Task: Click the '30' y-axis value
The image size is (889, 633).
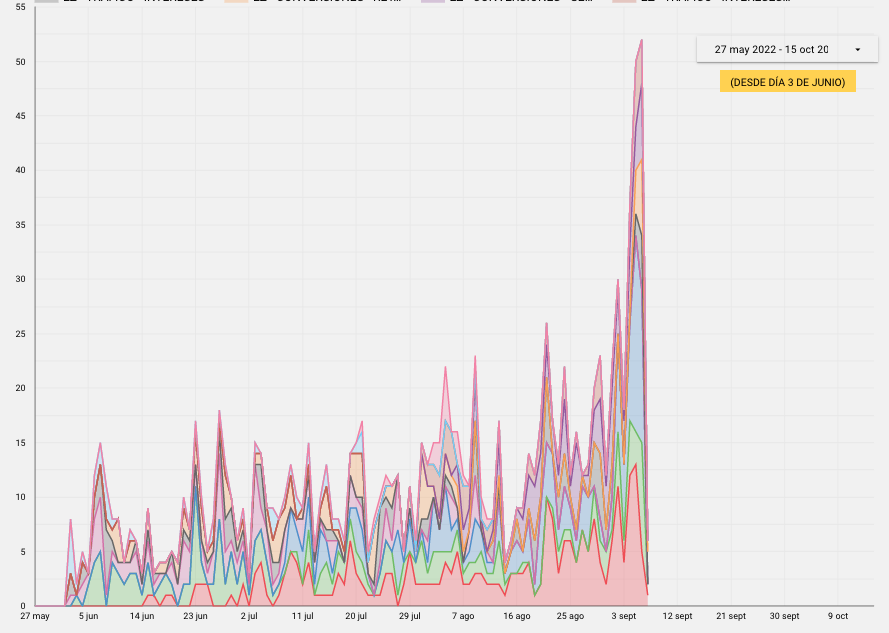Action: click(x=20, y=280)
